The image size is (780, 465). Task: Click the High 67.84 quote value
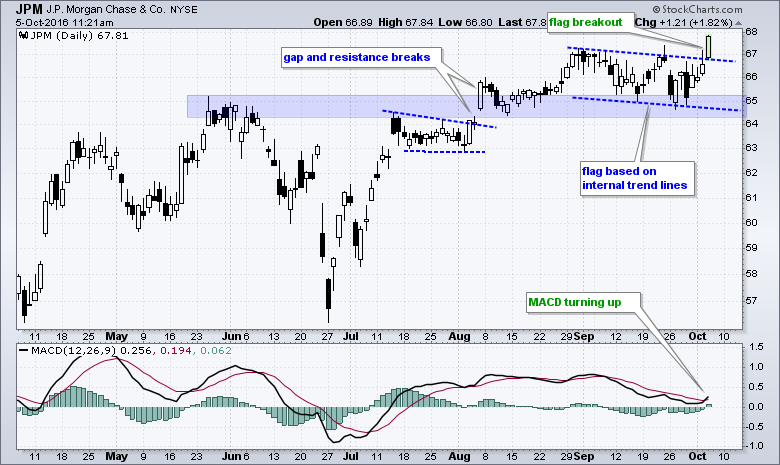tap(406, 22)
